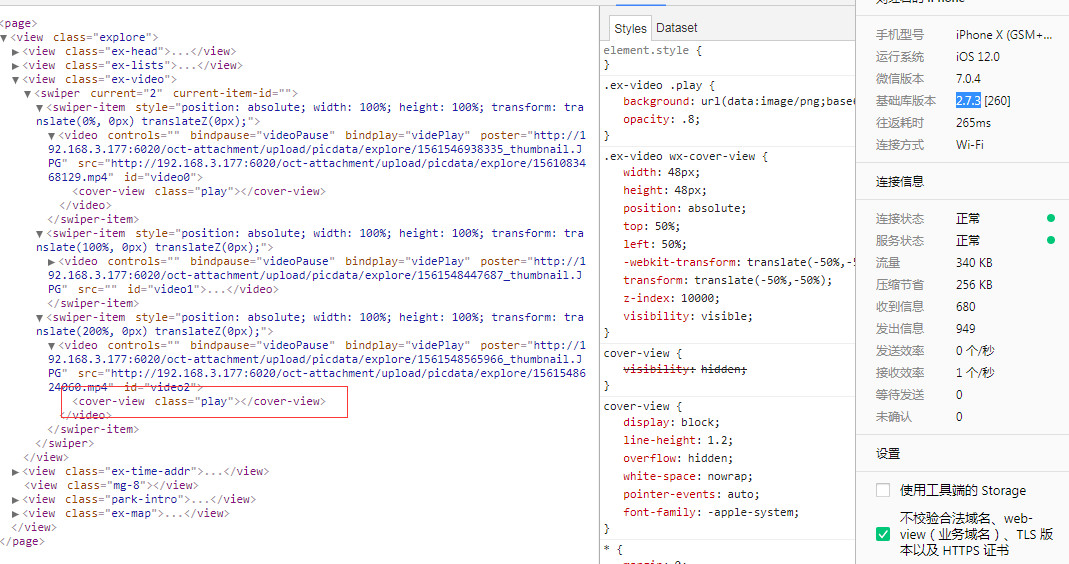Image resolution: width=1069 pixels, height=564 pixels.
Task: Expand the ex-lists view node
Action: coord(16,65)
